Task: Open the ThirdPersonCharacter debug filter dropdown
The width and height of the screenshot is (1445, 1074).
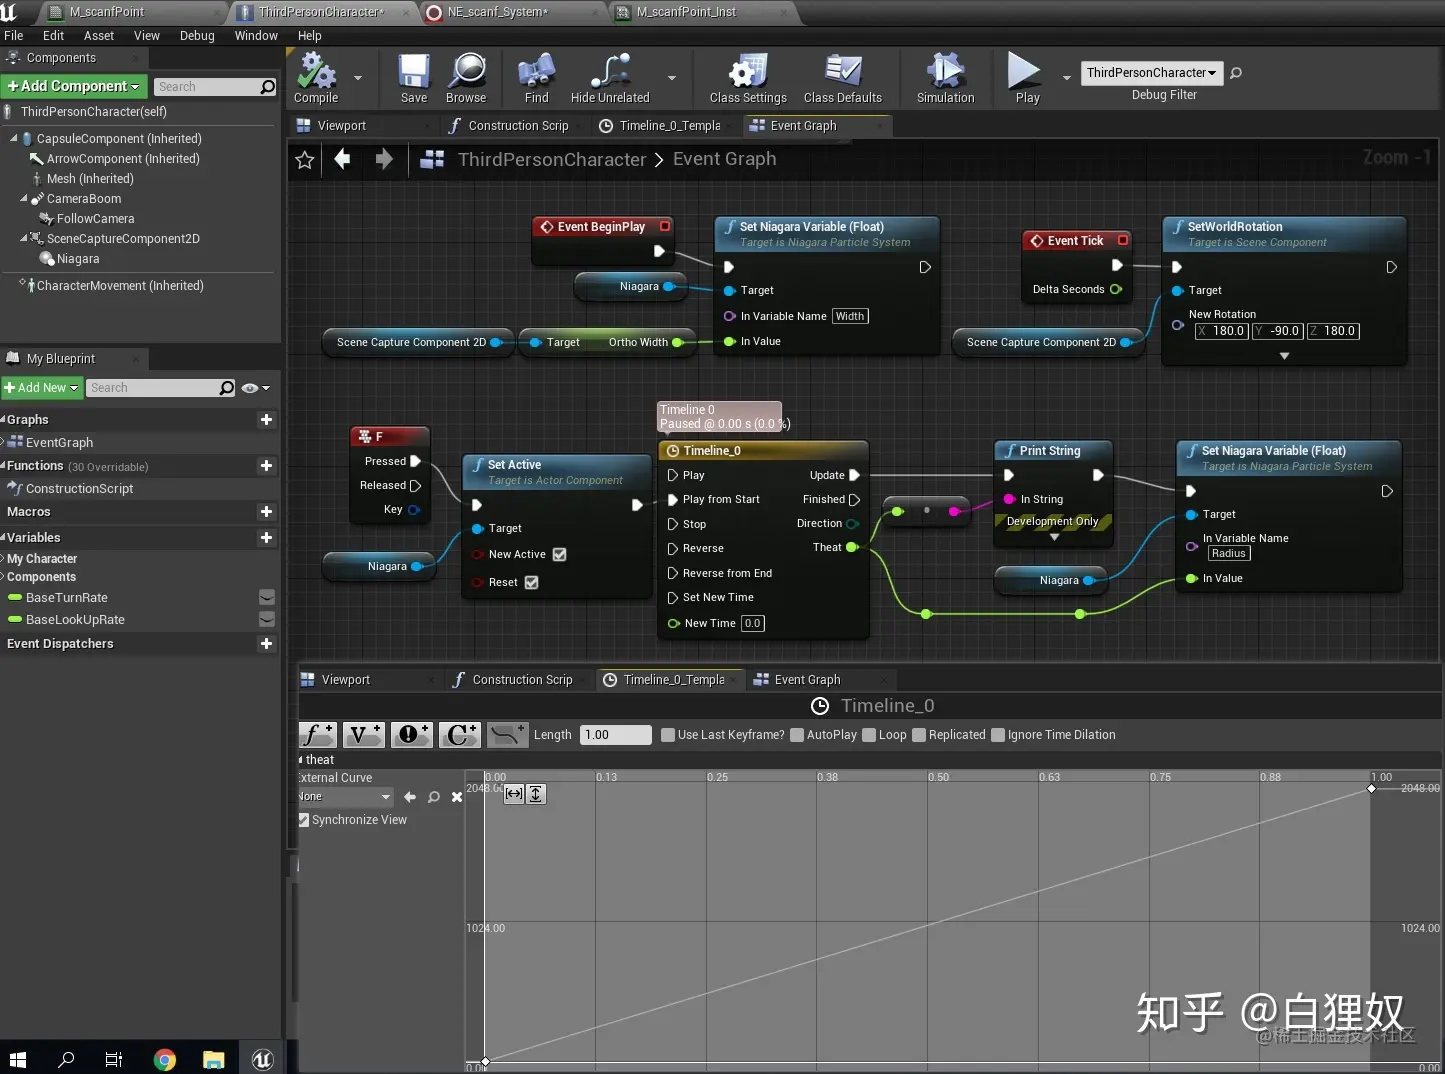Action: tap(1151, 73)
